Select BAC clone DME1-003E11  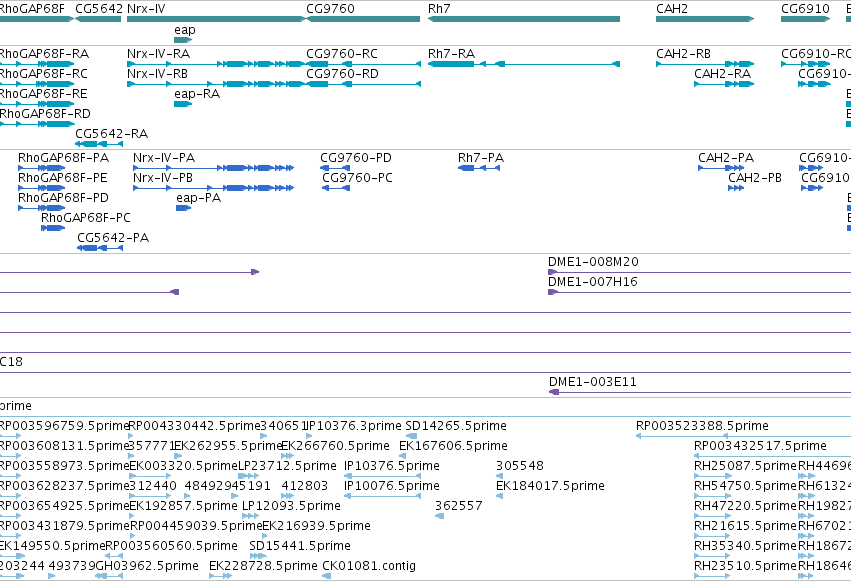click(700, 392)
